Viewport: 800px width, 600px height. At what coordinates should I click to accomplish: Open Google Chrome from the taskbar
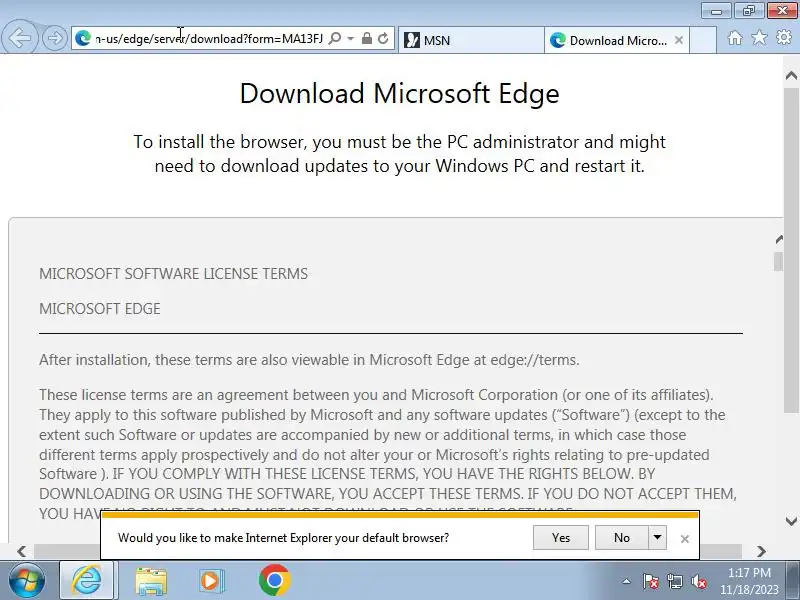(x=274, y=581)
